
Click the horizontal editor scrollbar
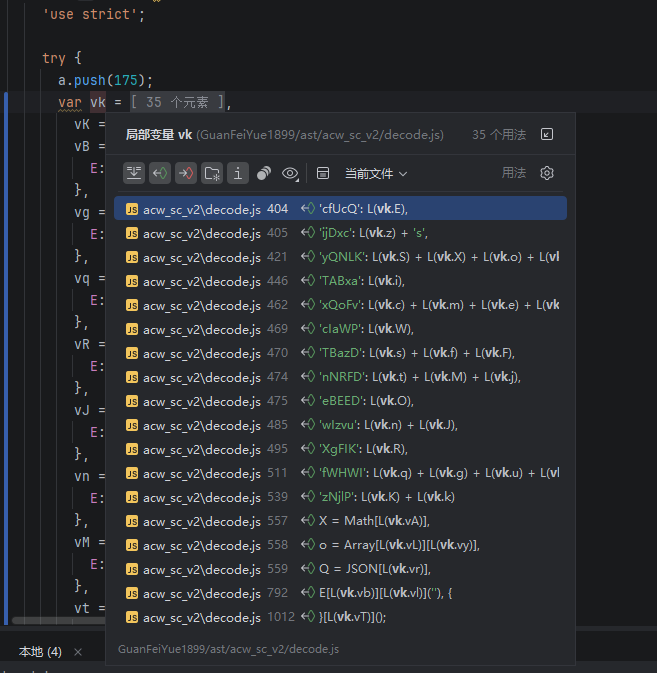58,621
